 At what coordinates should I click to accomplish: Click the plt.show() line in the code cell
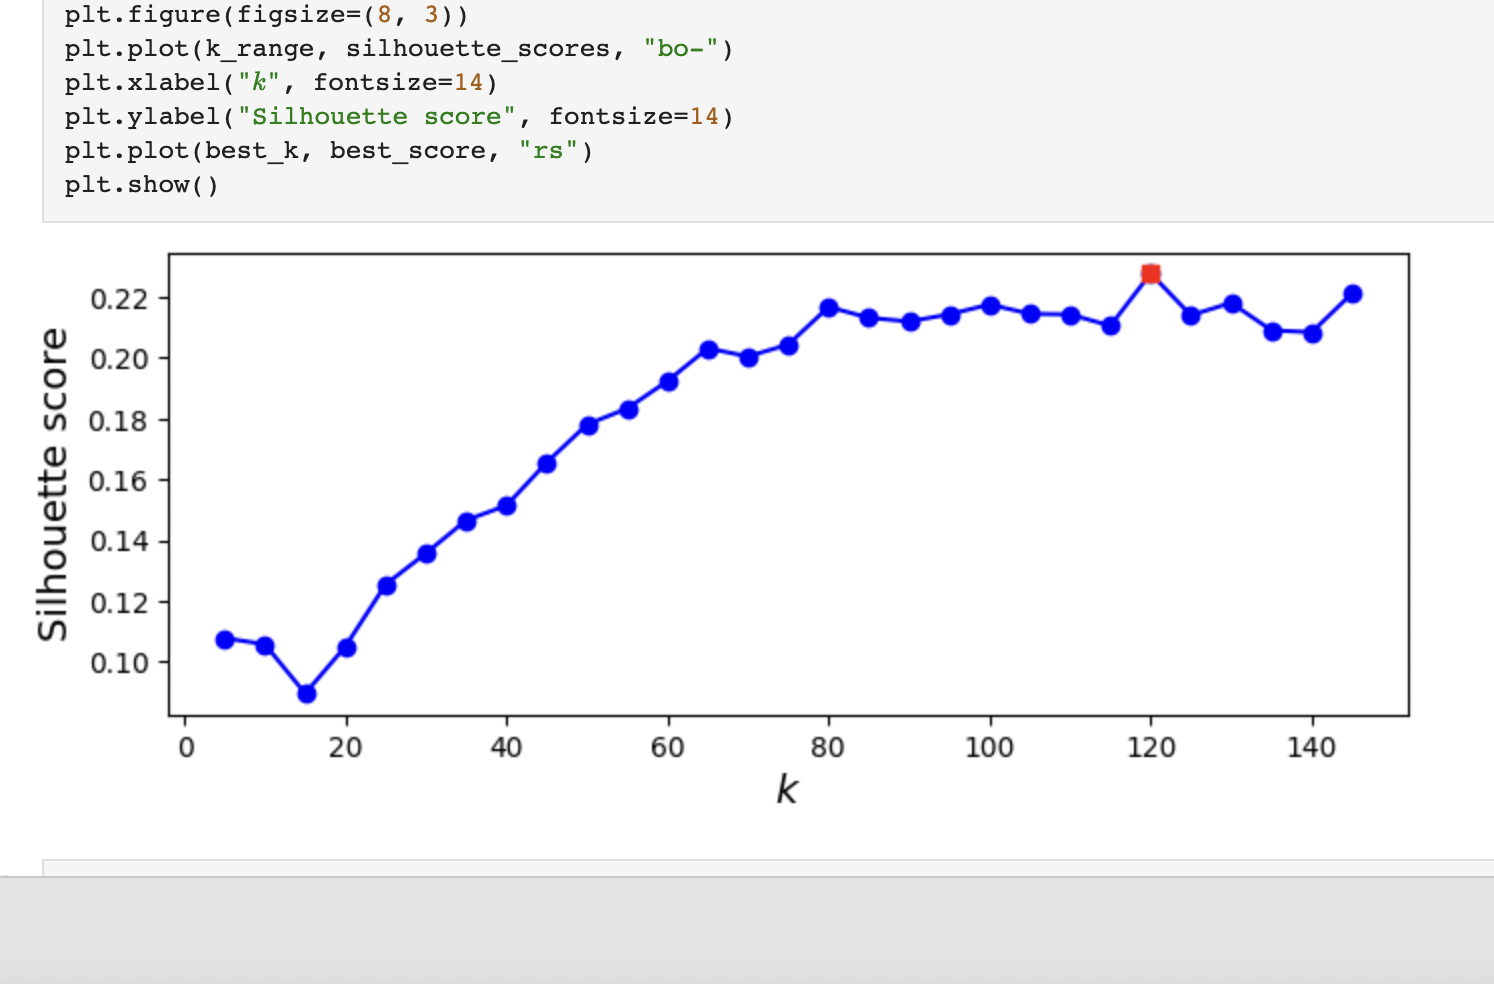(141, 185)
